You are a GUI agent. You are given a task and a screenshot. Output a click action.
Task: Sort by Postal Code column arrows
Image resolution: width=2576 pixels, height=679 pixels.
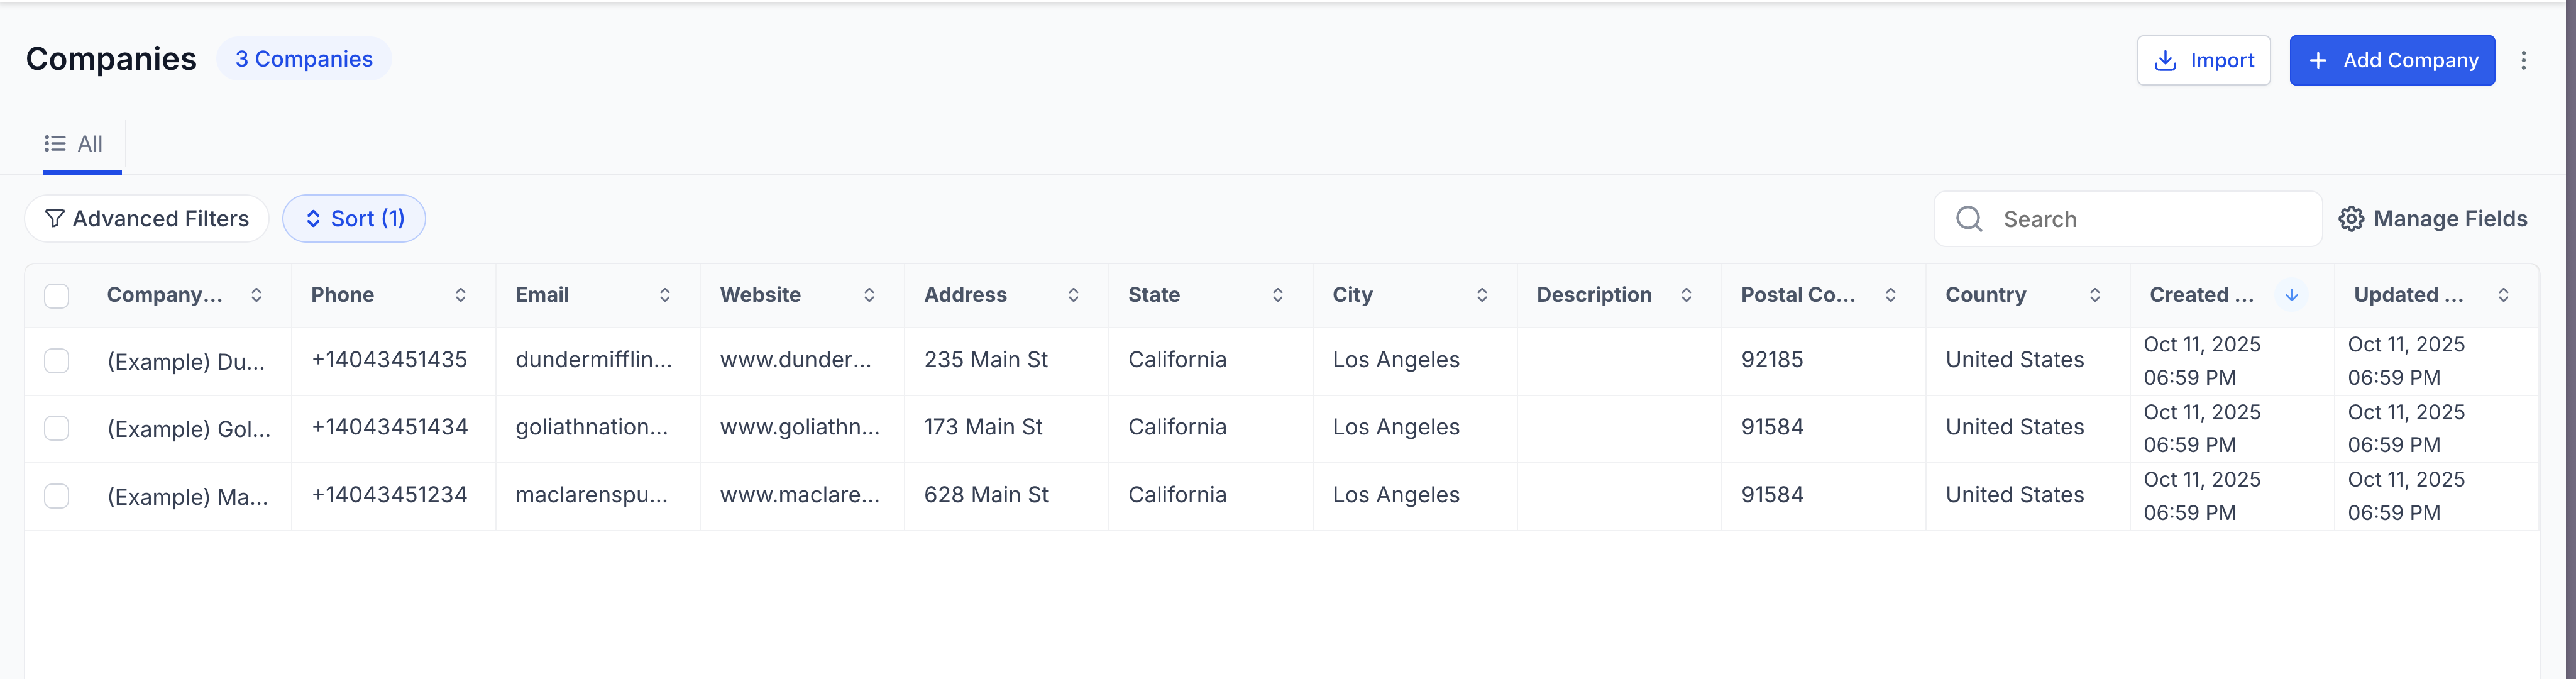[1891, 295]
